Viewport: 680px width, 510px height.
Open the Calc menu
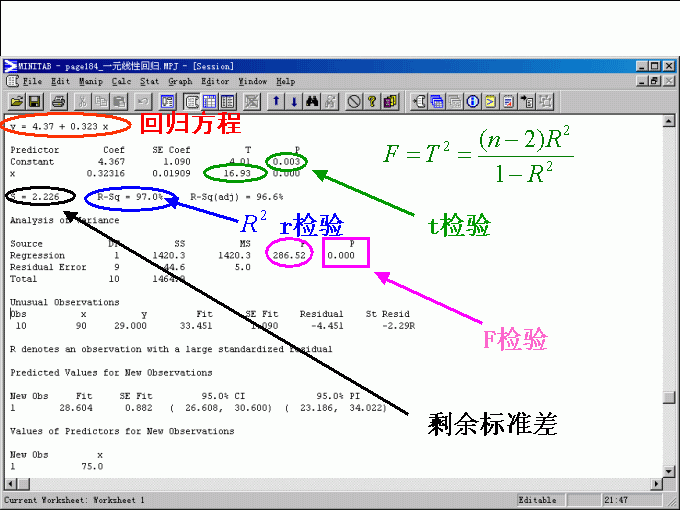point(121,81)
